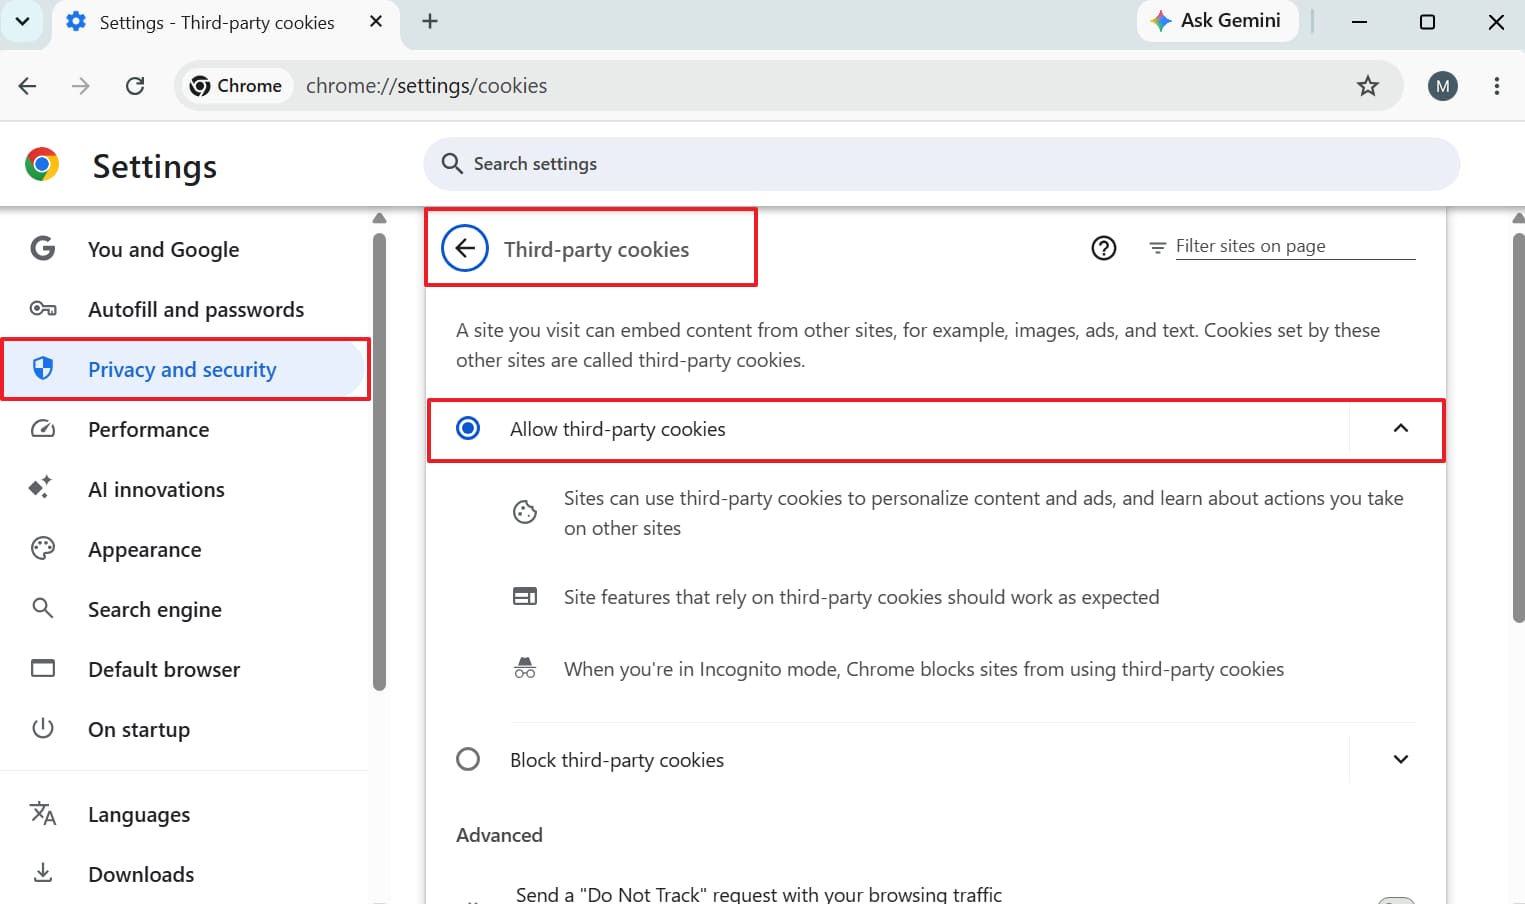Select the Settings - Third-party cookies tab
The width and height of the screenshot is (1525, 904).
click(217, 22)
